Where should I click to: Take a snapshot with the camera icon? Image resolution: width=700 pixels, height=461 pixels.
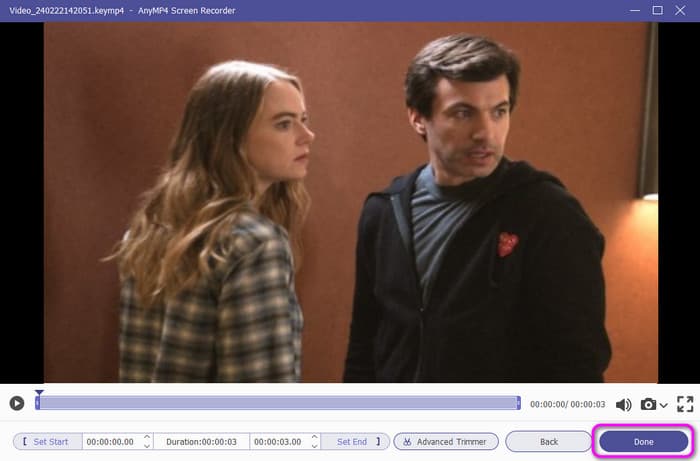tap(648, 404)
